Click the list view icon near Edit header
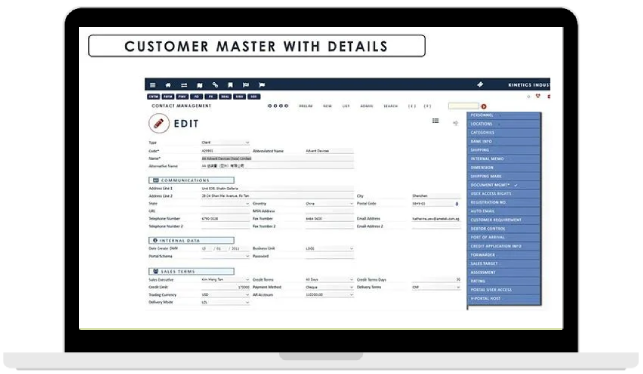 point(436,121)
